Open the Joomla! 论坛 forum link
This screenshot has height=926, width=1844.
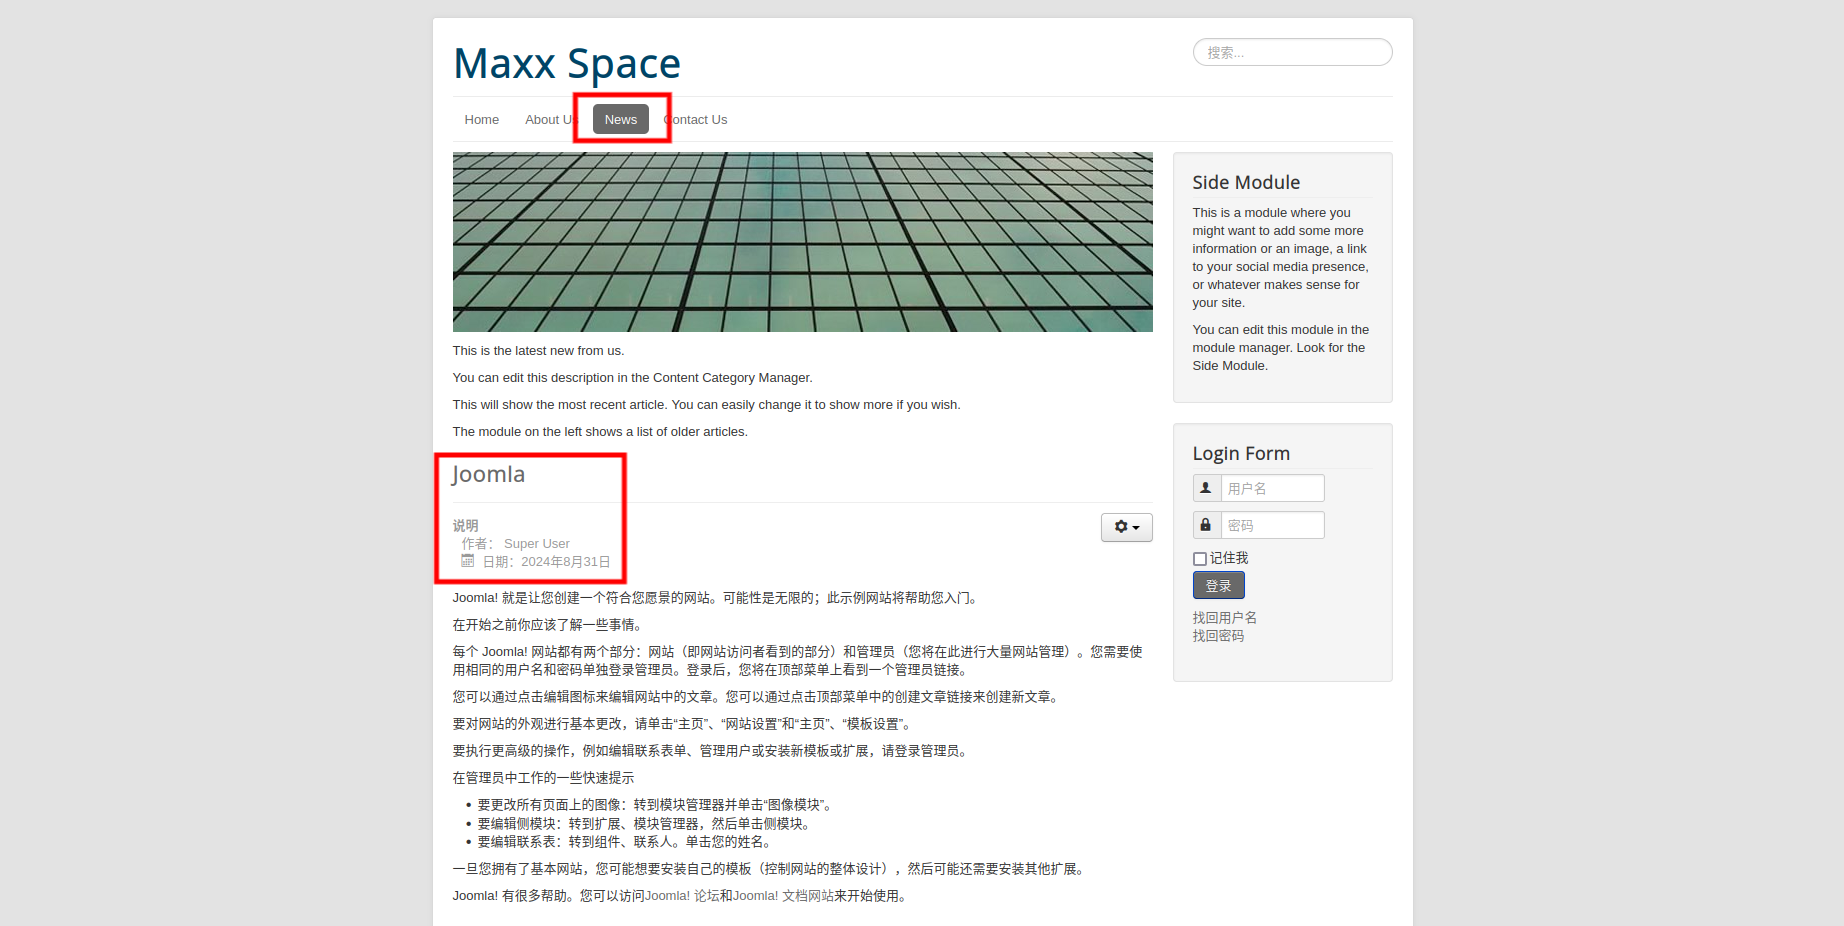[x=682, y=896]
